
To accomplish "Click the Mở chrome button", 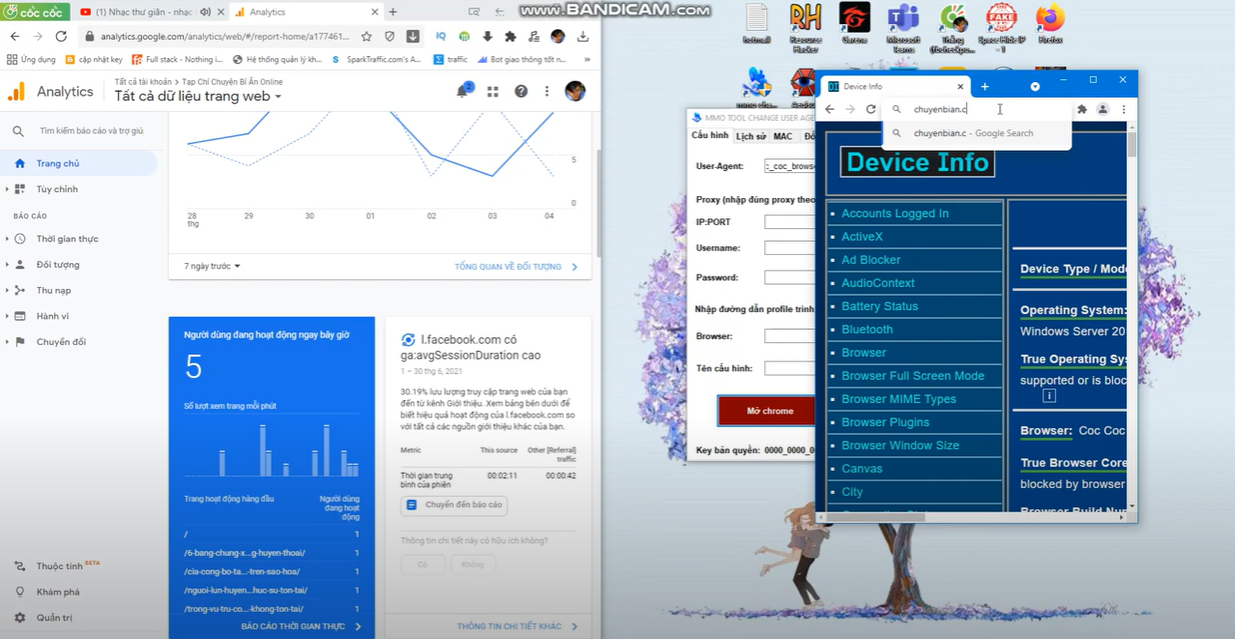I will [768, 411].
